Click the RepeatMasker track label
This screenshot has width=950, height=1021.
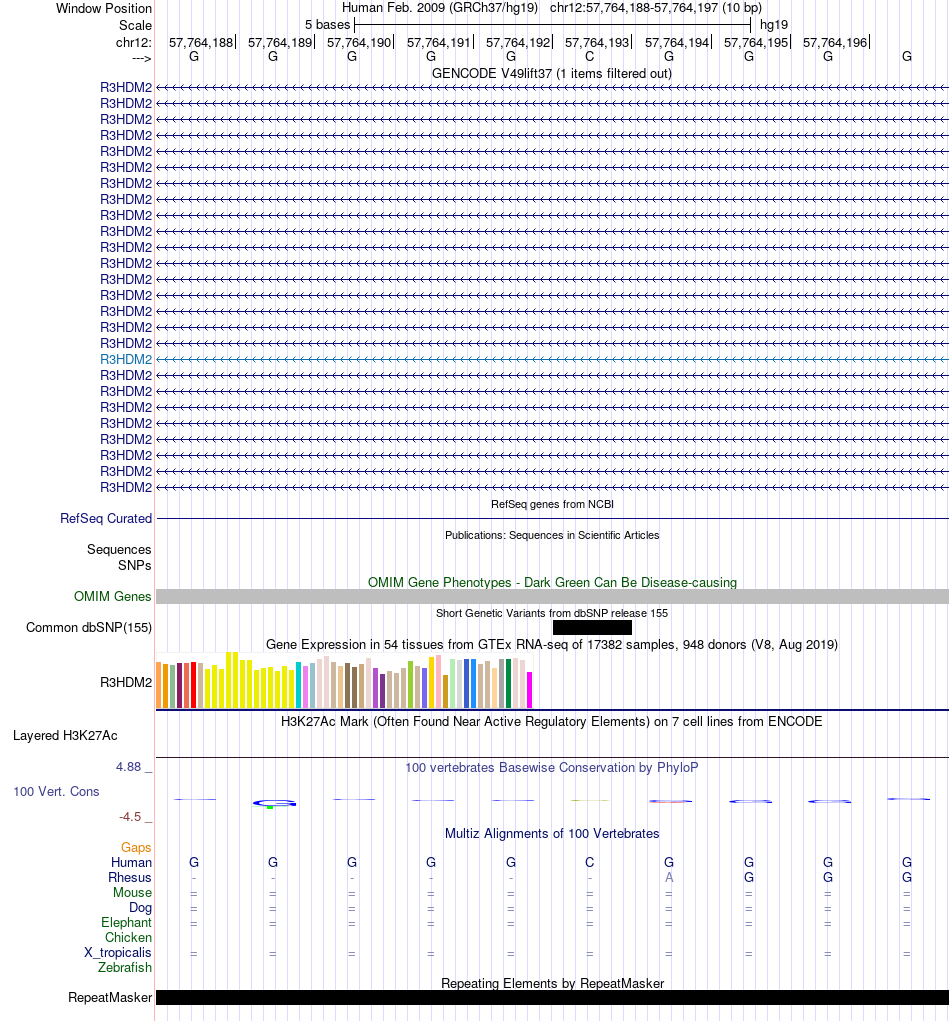[110, 998]
